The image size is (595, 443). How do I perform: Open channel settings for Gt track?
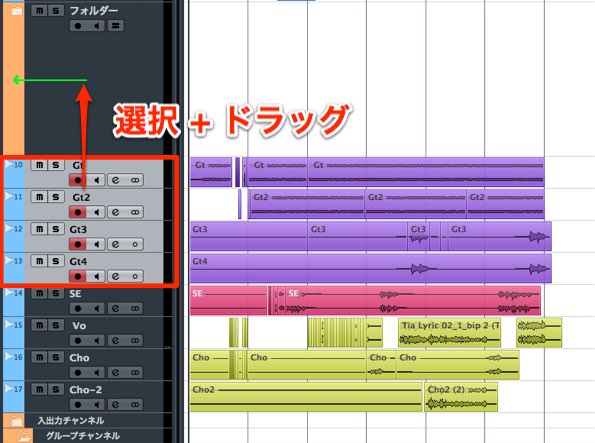116,180
